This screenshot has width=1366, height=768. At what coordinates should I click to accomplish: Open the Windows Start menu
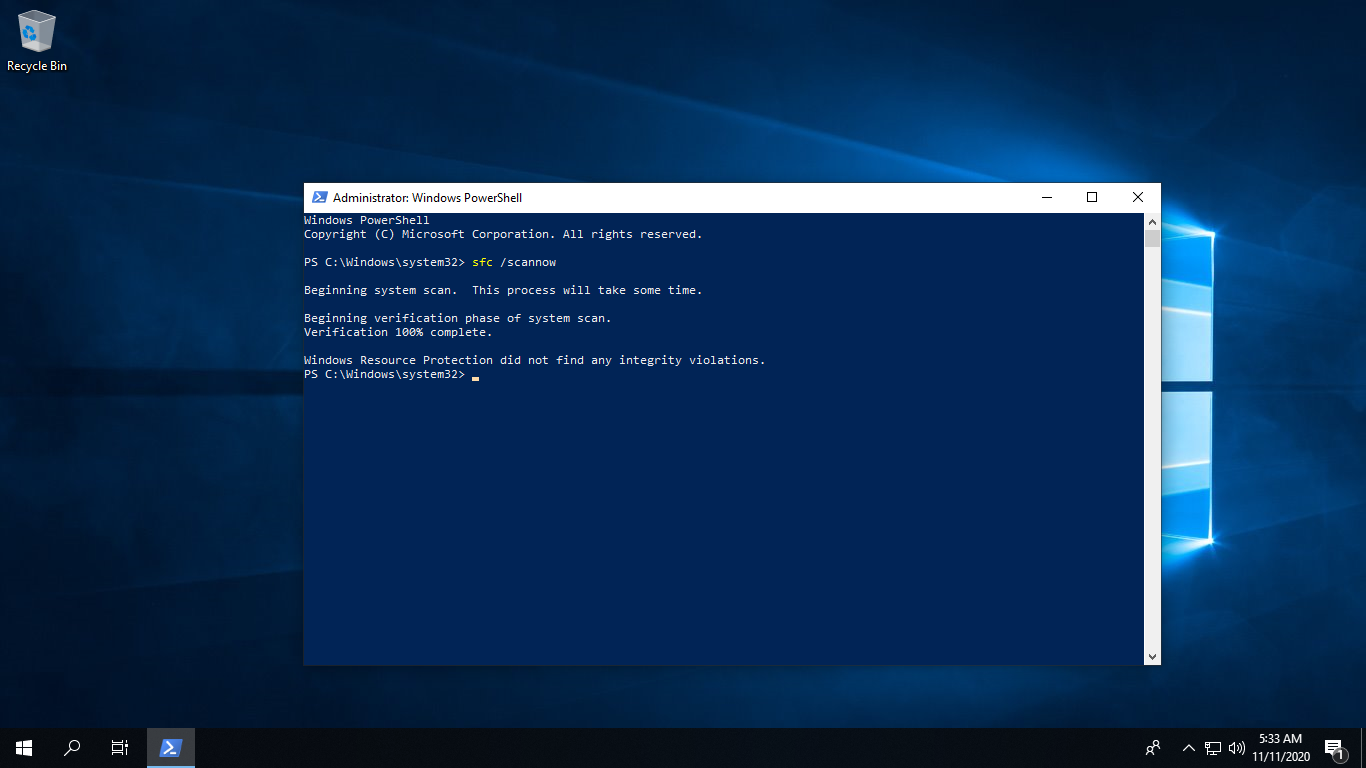24,747
